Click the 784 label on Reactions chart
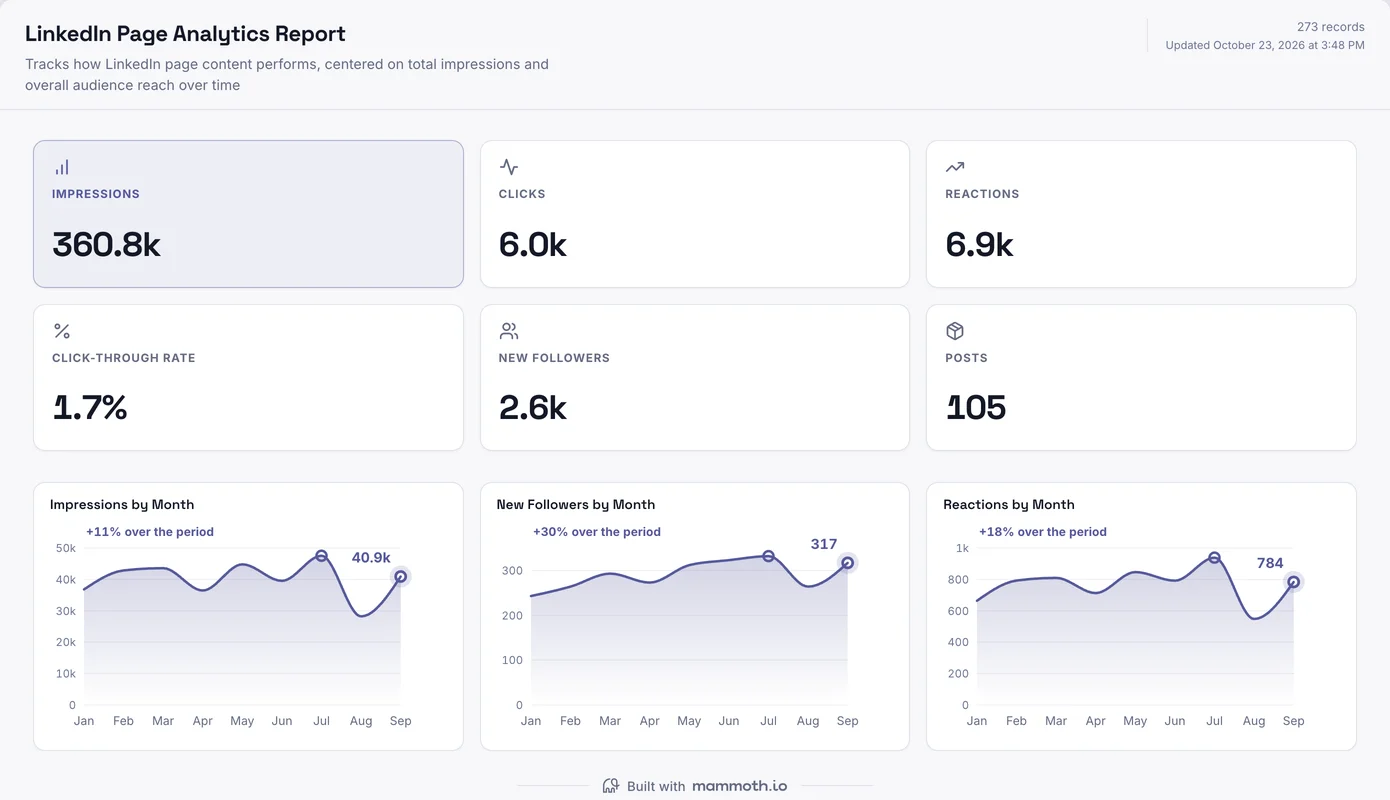Viewport: 1390px width, 800px height. point(1270,563)
